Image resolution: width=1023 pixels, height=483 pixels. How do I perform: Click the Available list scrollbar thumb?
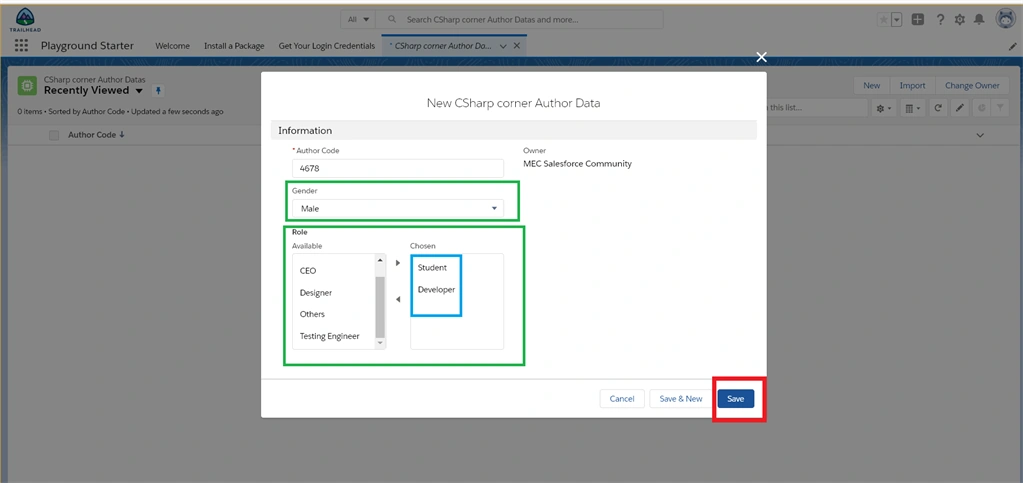click(x=380, y=307)
